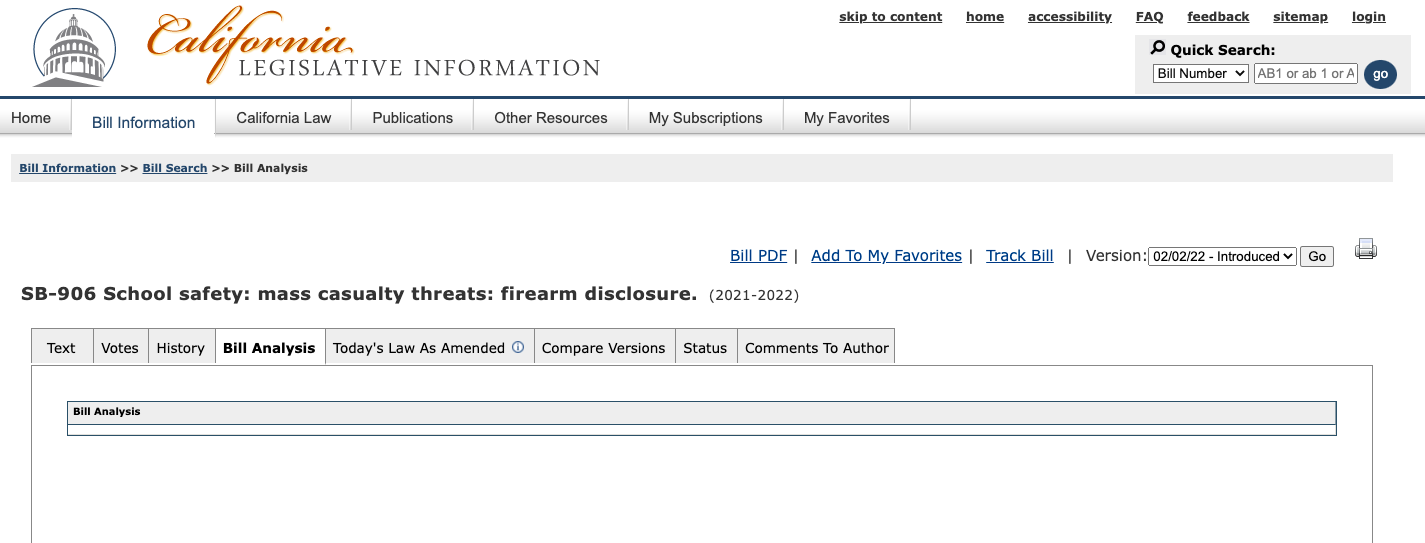This screenshot has width=1425, height=543.
Task: Open the History tab
Action: pos(181,348)
